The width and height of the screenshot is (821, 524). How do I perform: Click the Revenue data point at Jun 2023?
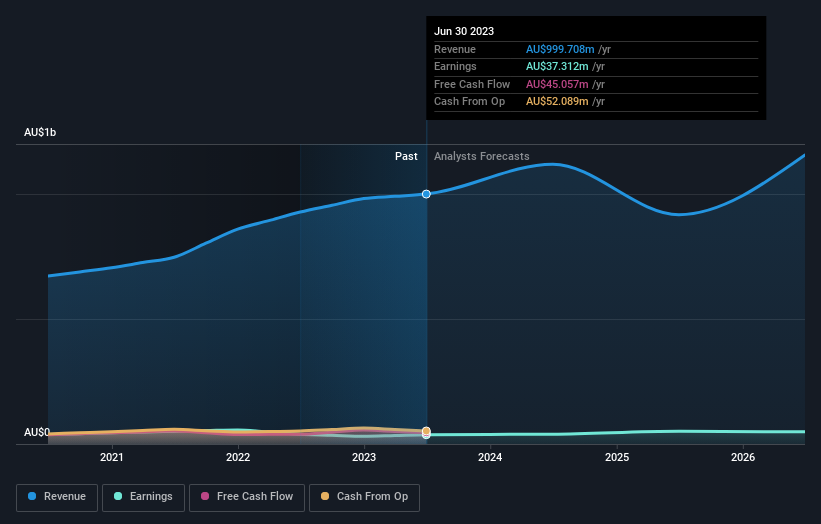[x=426, y=194]
